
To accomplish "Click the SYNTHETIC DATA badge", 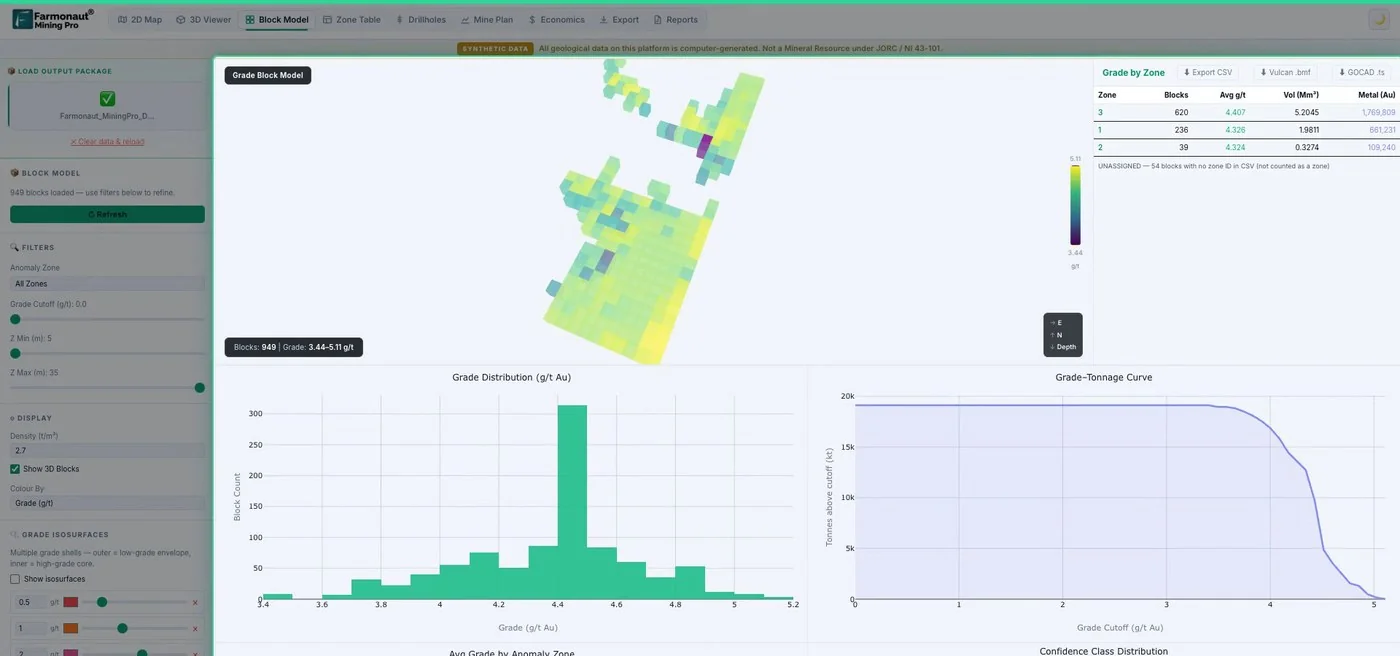I will 495,48.
